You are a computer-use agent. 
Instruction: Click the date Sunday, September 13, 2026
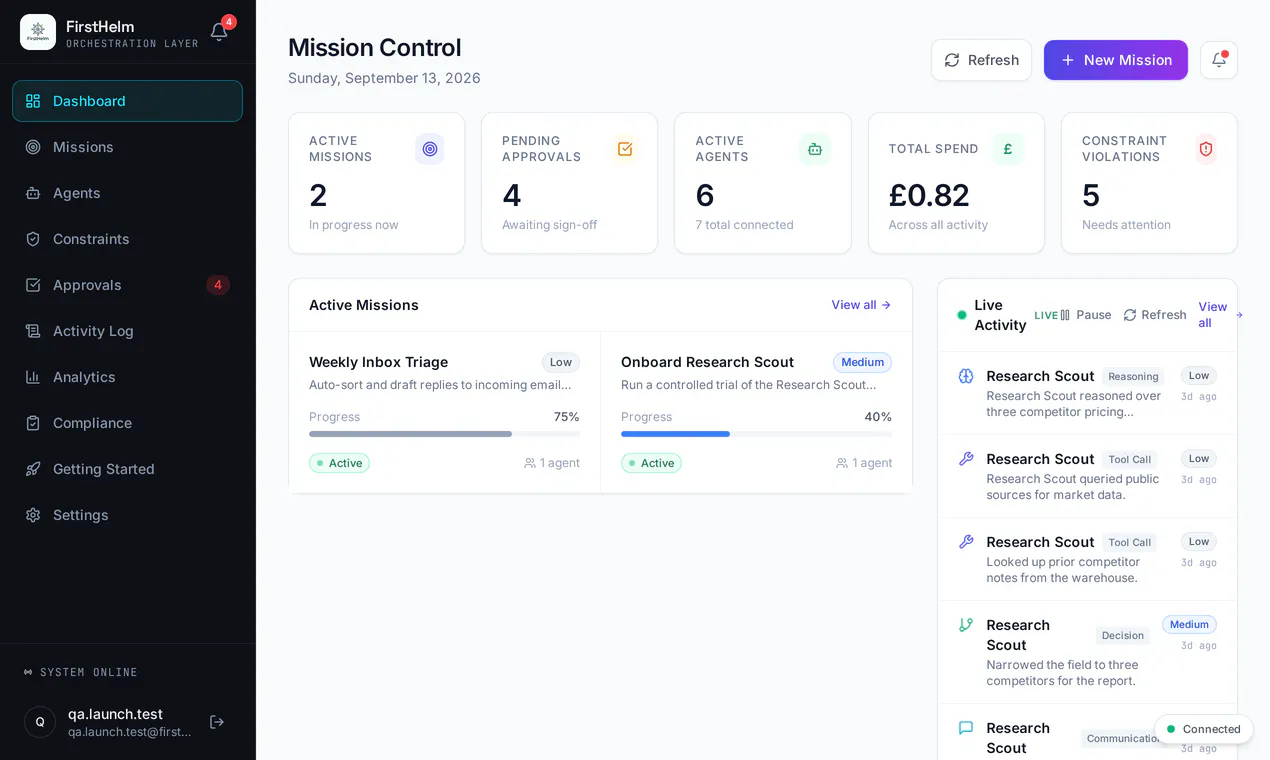[x=384, y=78]
